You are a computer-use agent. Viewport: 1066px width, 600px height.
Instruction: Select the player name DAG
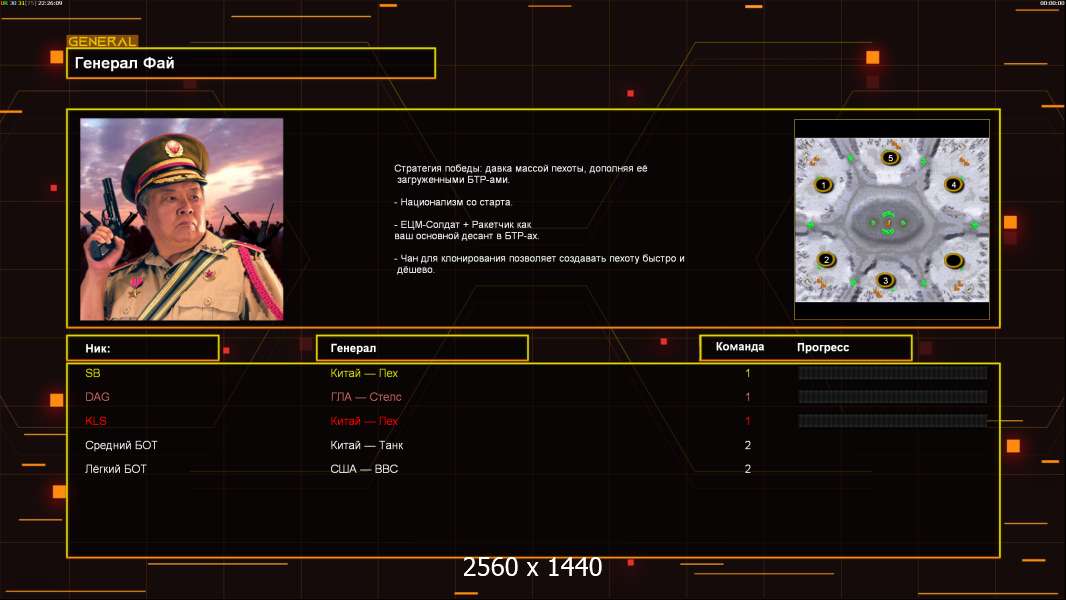click(x=97, y=397)
